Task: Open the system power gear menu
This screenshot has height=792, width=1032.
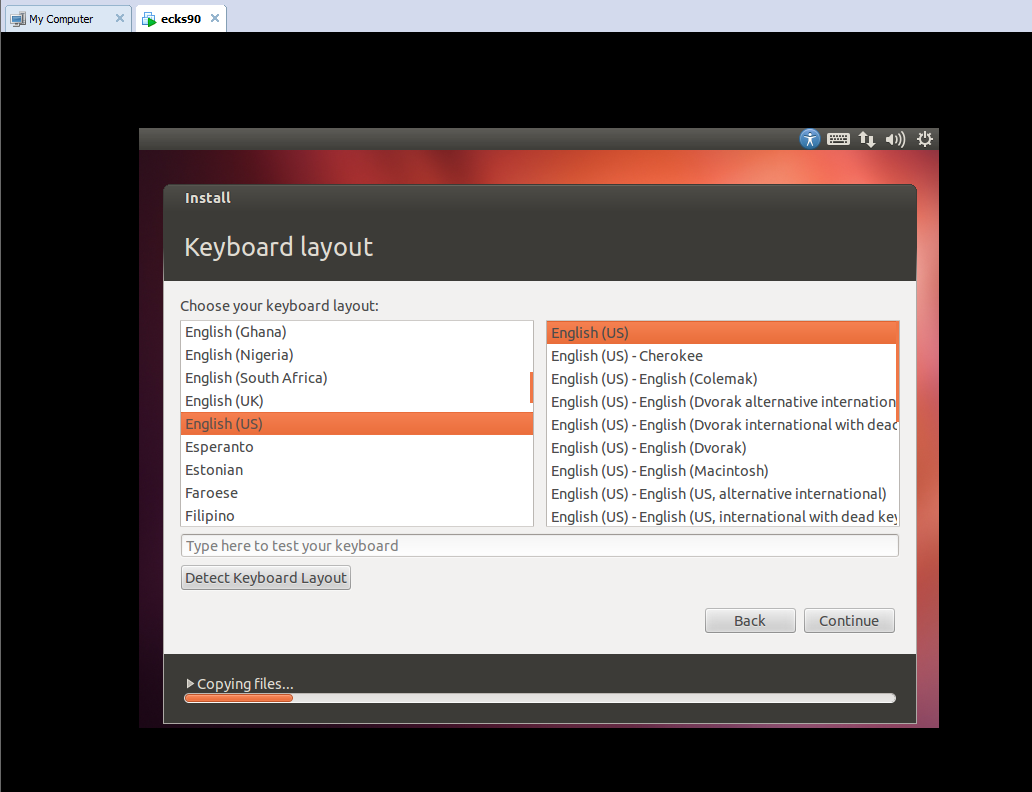Action: [925, 139]
